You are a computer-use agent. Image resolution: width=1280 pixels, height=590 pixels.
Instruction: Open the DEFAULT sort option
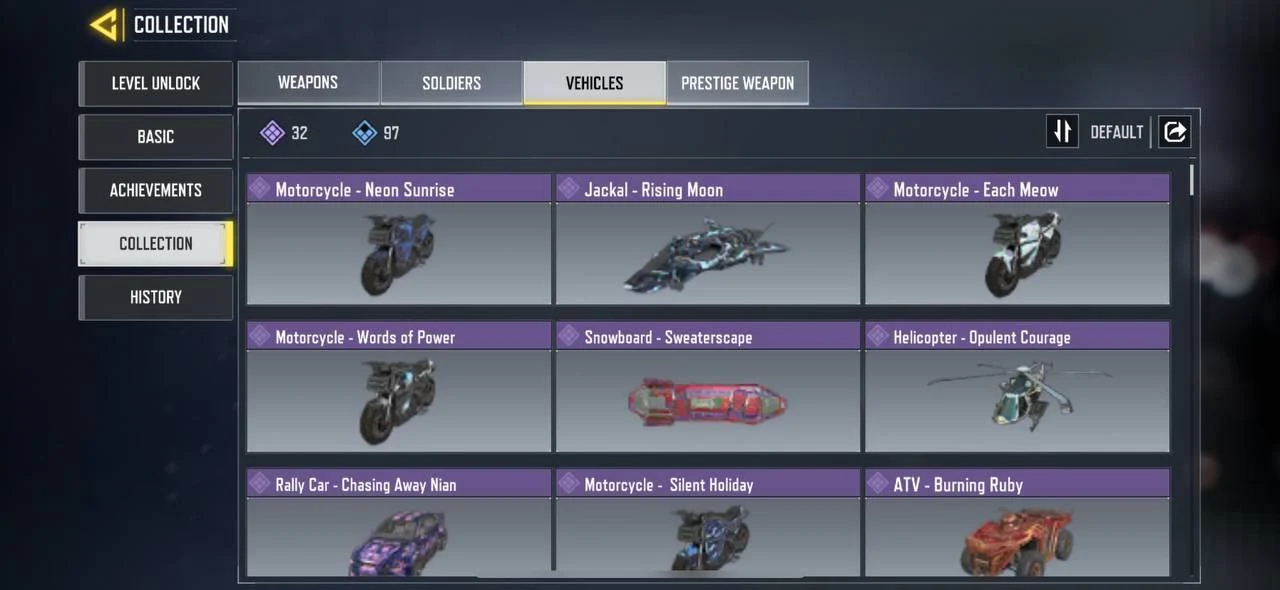[1116, 132]
